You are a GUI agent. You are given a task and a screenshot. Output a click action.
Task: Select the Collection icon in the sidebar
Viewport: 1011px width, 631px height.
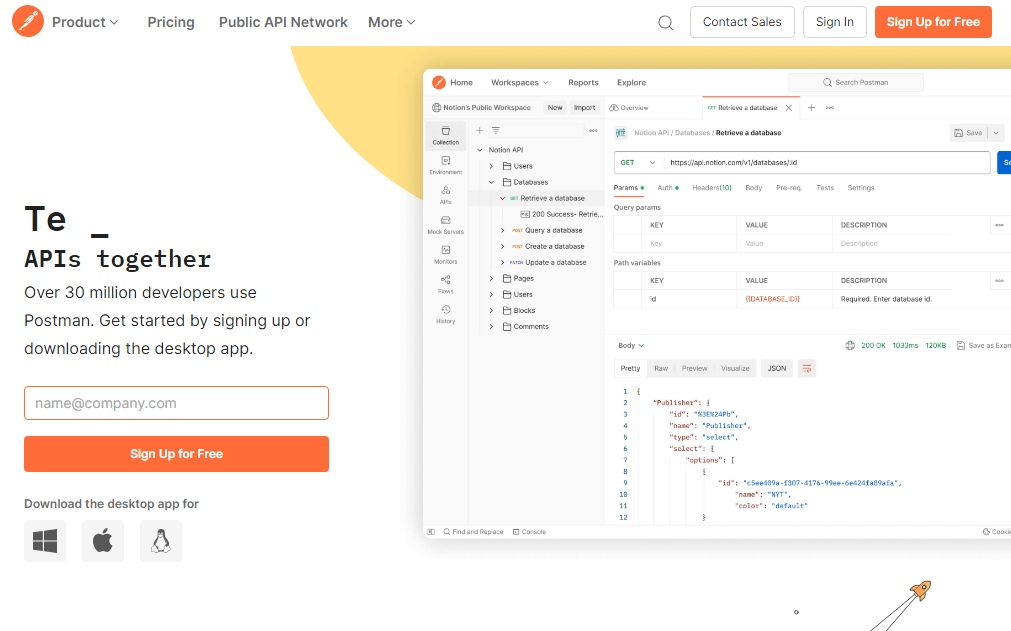446,135
